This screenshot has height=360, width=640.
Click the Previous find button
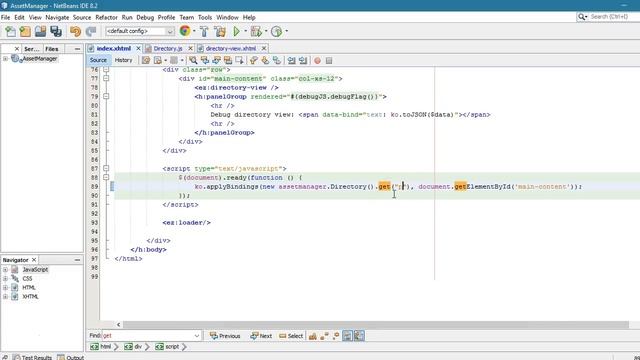click(x=225, y=336)
